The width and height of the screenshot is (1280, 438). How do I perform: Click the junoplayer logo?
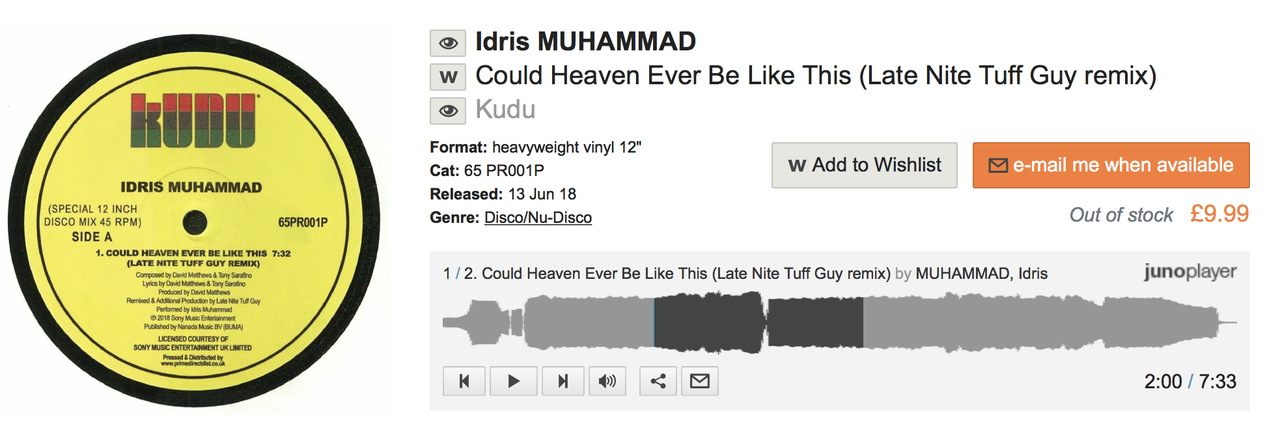1189,272
